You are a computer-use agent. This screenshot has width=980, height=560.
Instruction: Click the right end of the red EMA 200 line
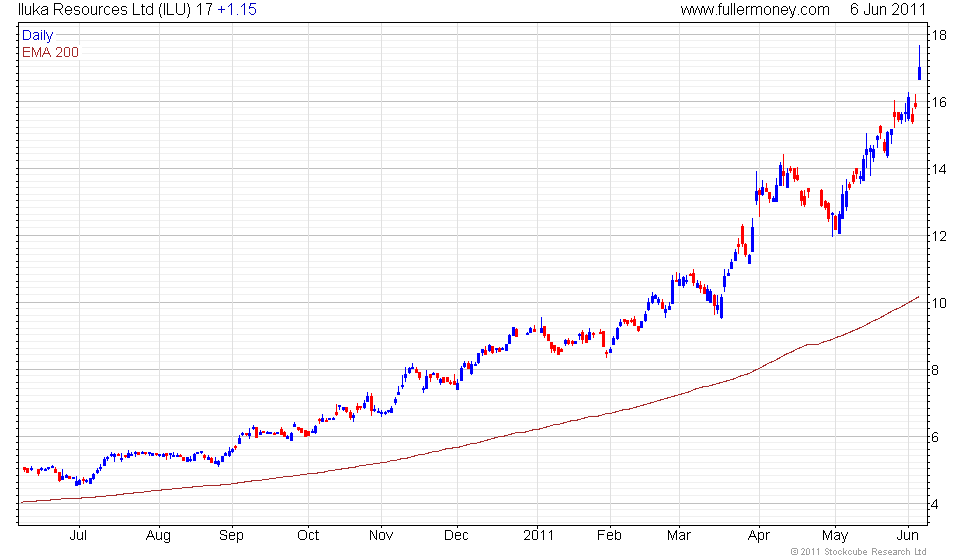(x=918, y=298)
